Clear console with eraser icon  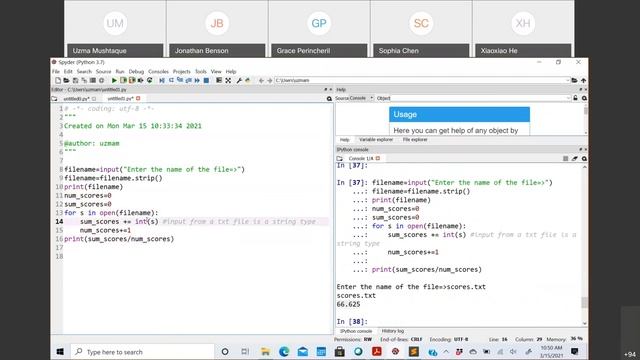click(x=575, y=158)
